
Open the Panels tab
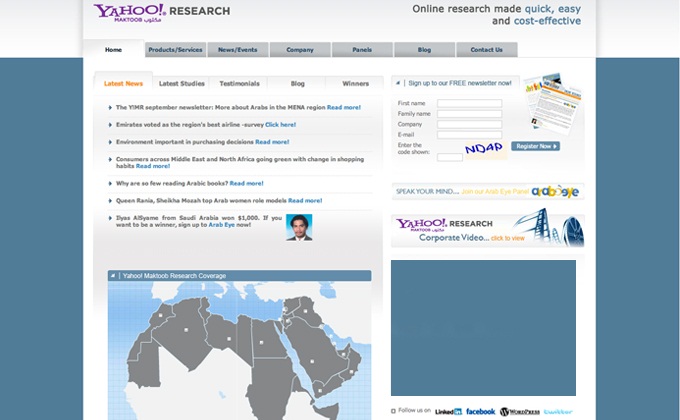tap(362, 49)
